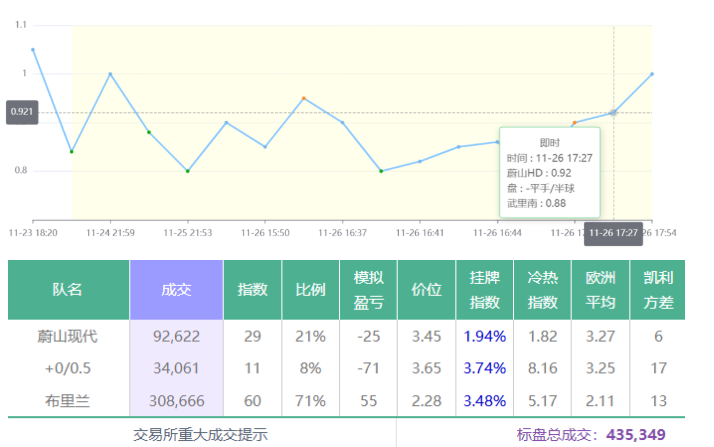Click the green data point at 11-25 21:53

tap(187, 171)
